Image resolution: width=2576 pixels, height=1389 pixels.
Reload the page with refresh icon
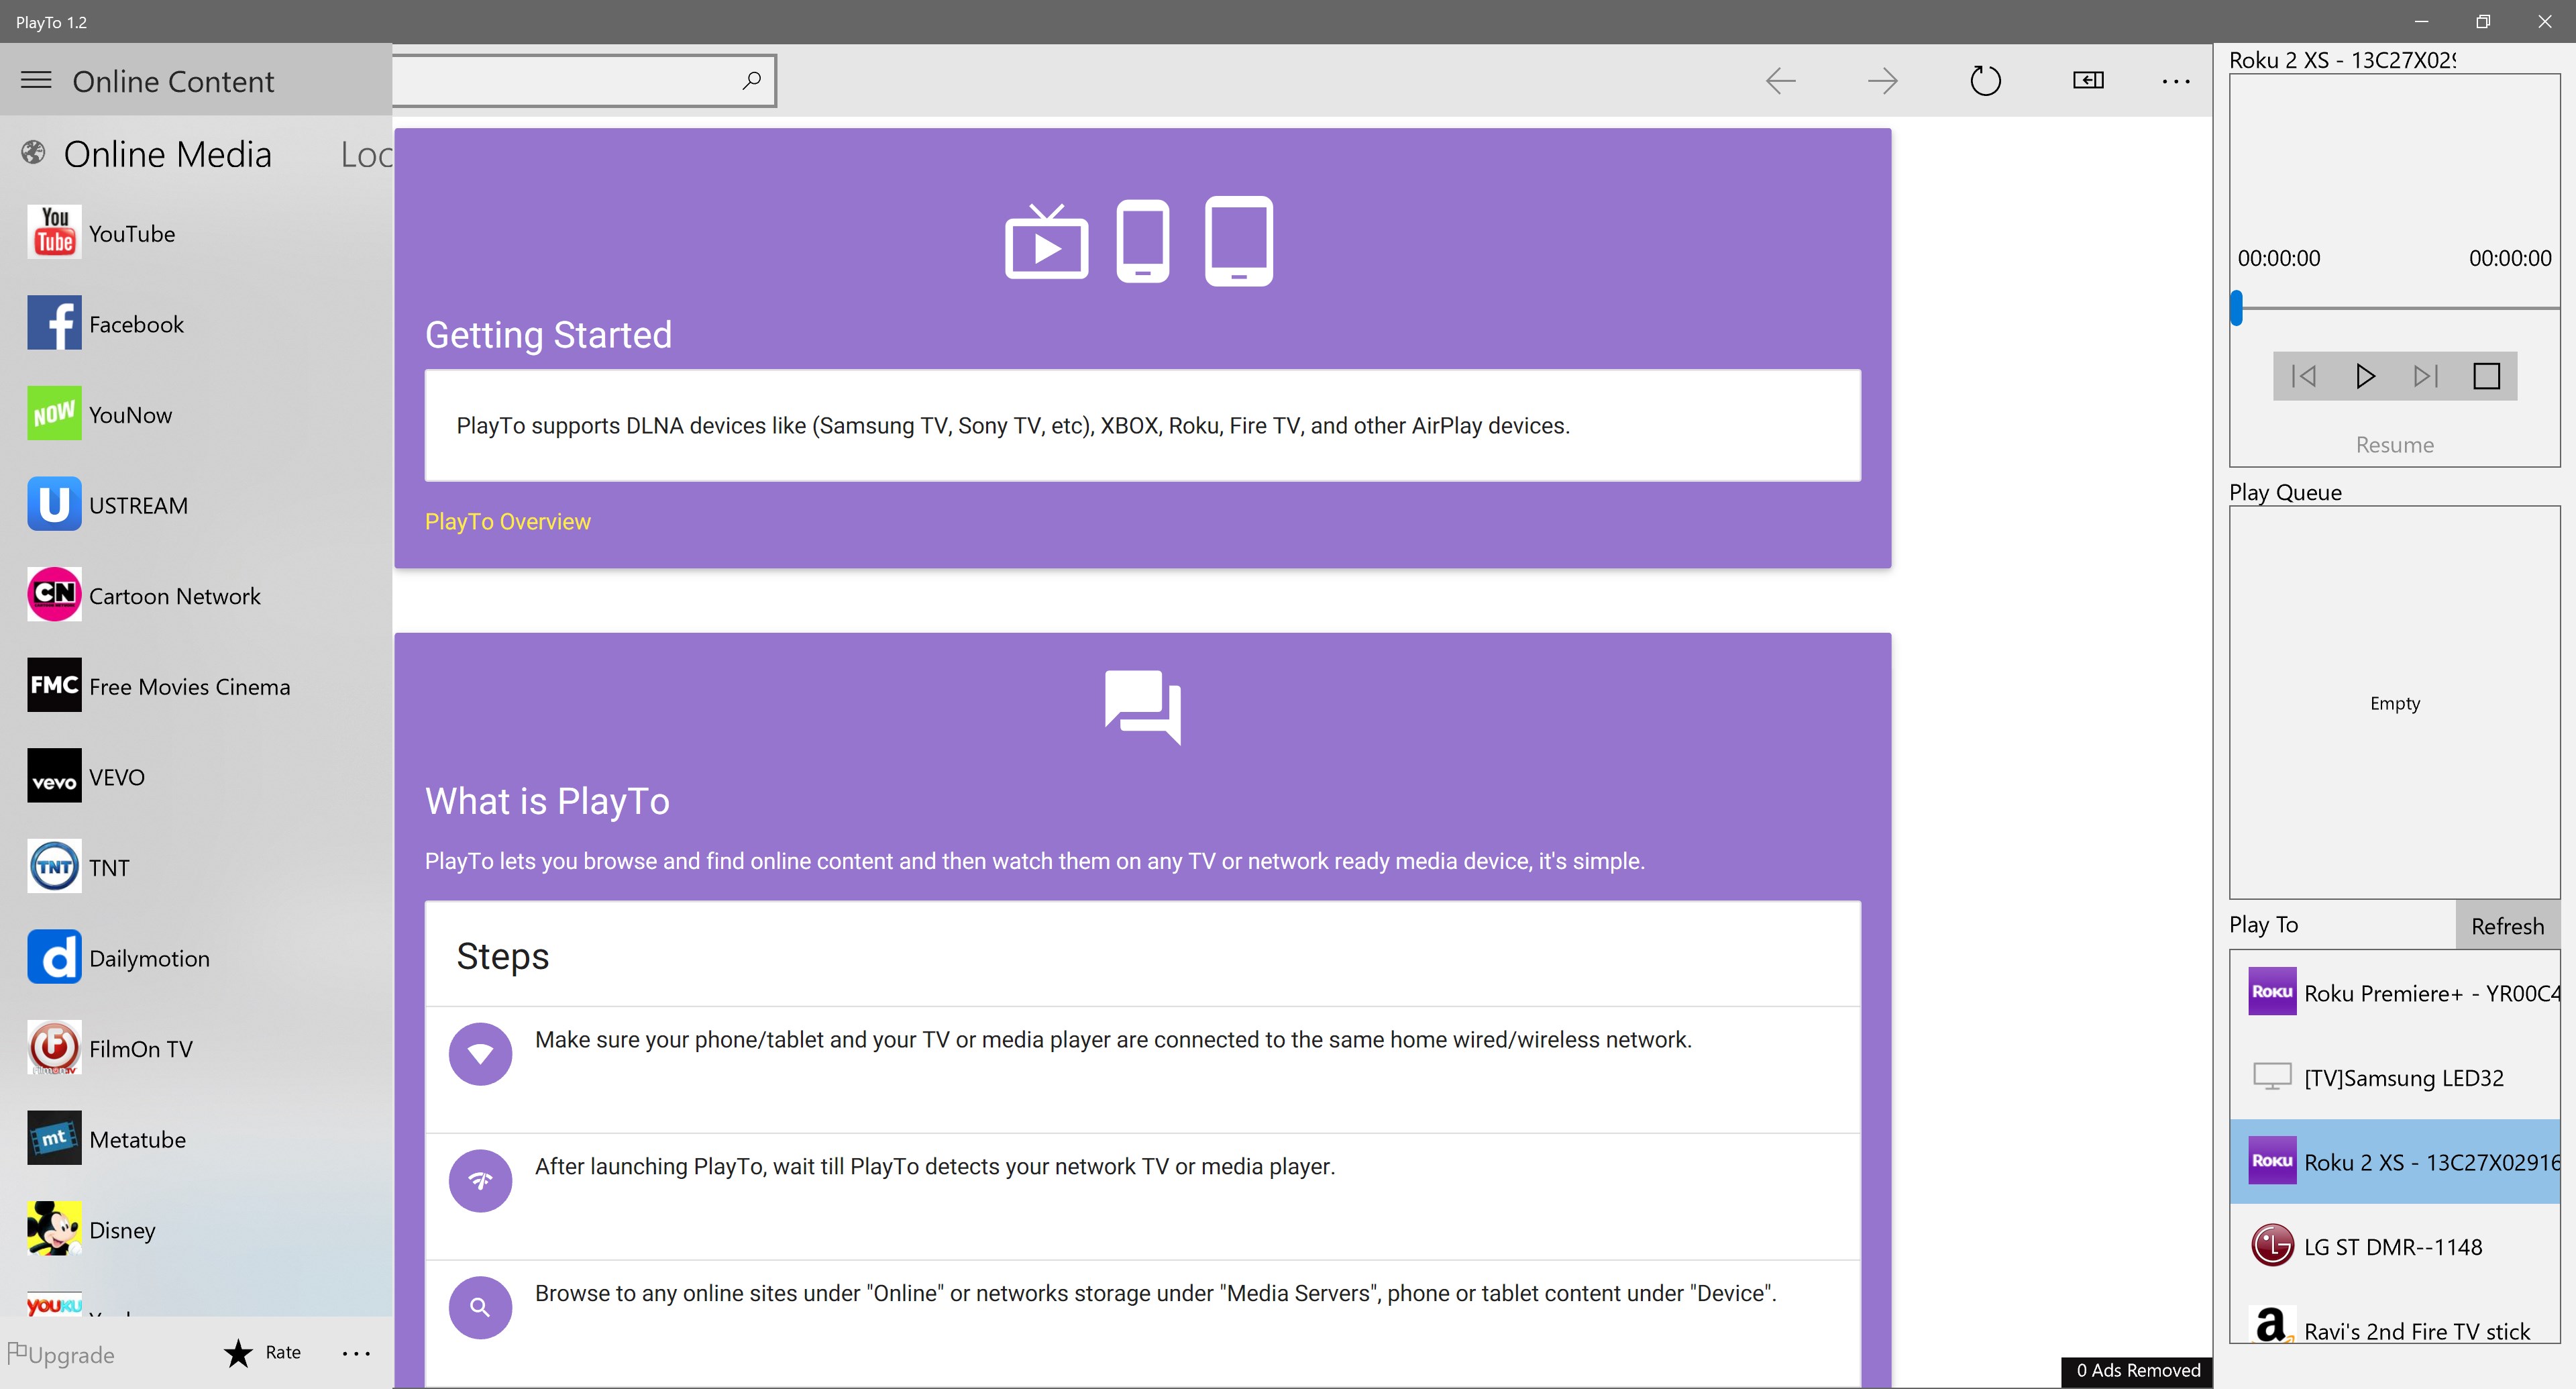point(1985,80)
